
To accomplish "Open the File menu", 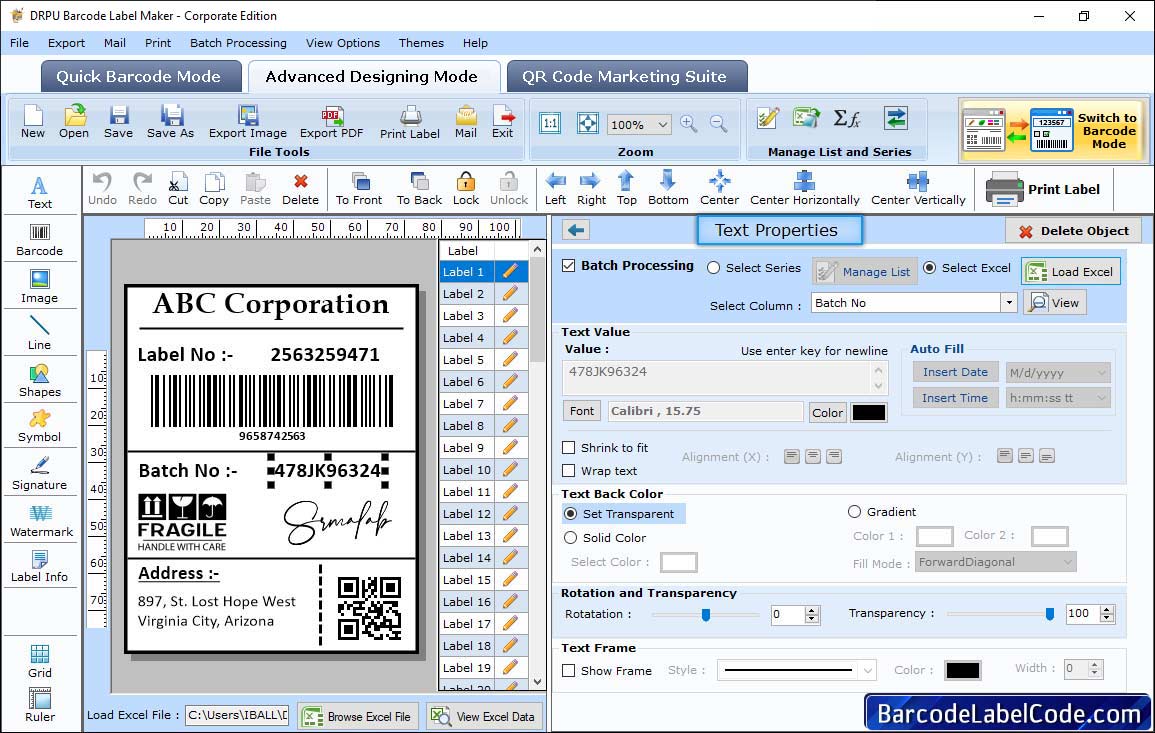I will (x=20, y=43).
